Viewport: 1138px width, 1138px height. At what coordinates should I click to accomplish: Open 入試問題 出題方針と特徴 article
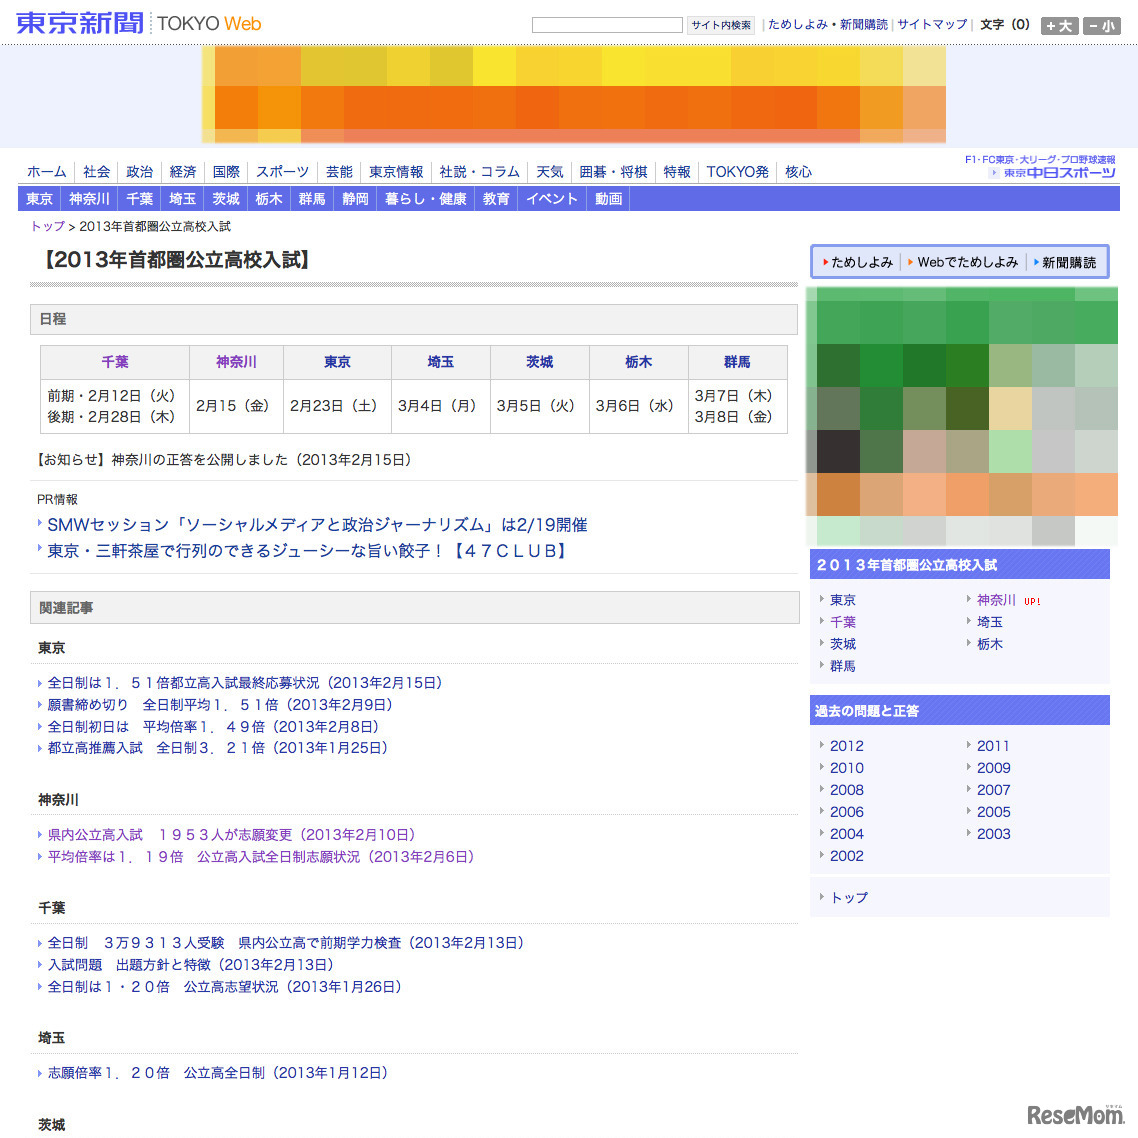(190, 965)
